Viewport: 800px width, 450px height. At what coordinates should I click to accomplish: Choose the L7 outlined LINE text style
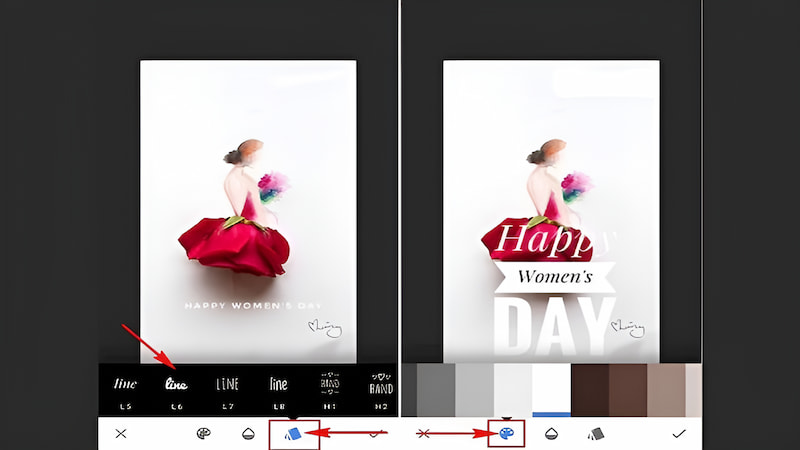(x=228, y=390)
